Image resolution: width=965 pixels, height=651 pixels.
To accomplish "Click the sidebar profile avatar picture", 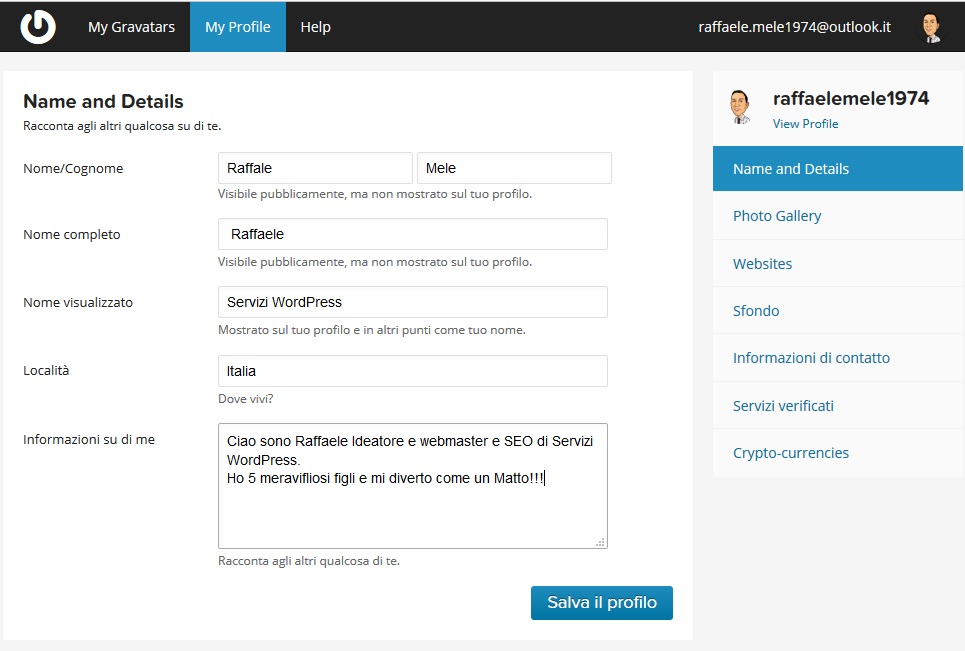I will pyautogui.click(x=740, y=107).
